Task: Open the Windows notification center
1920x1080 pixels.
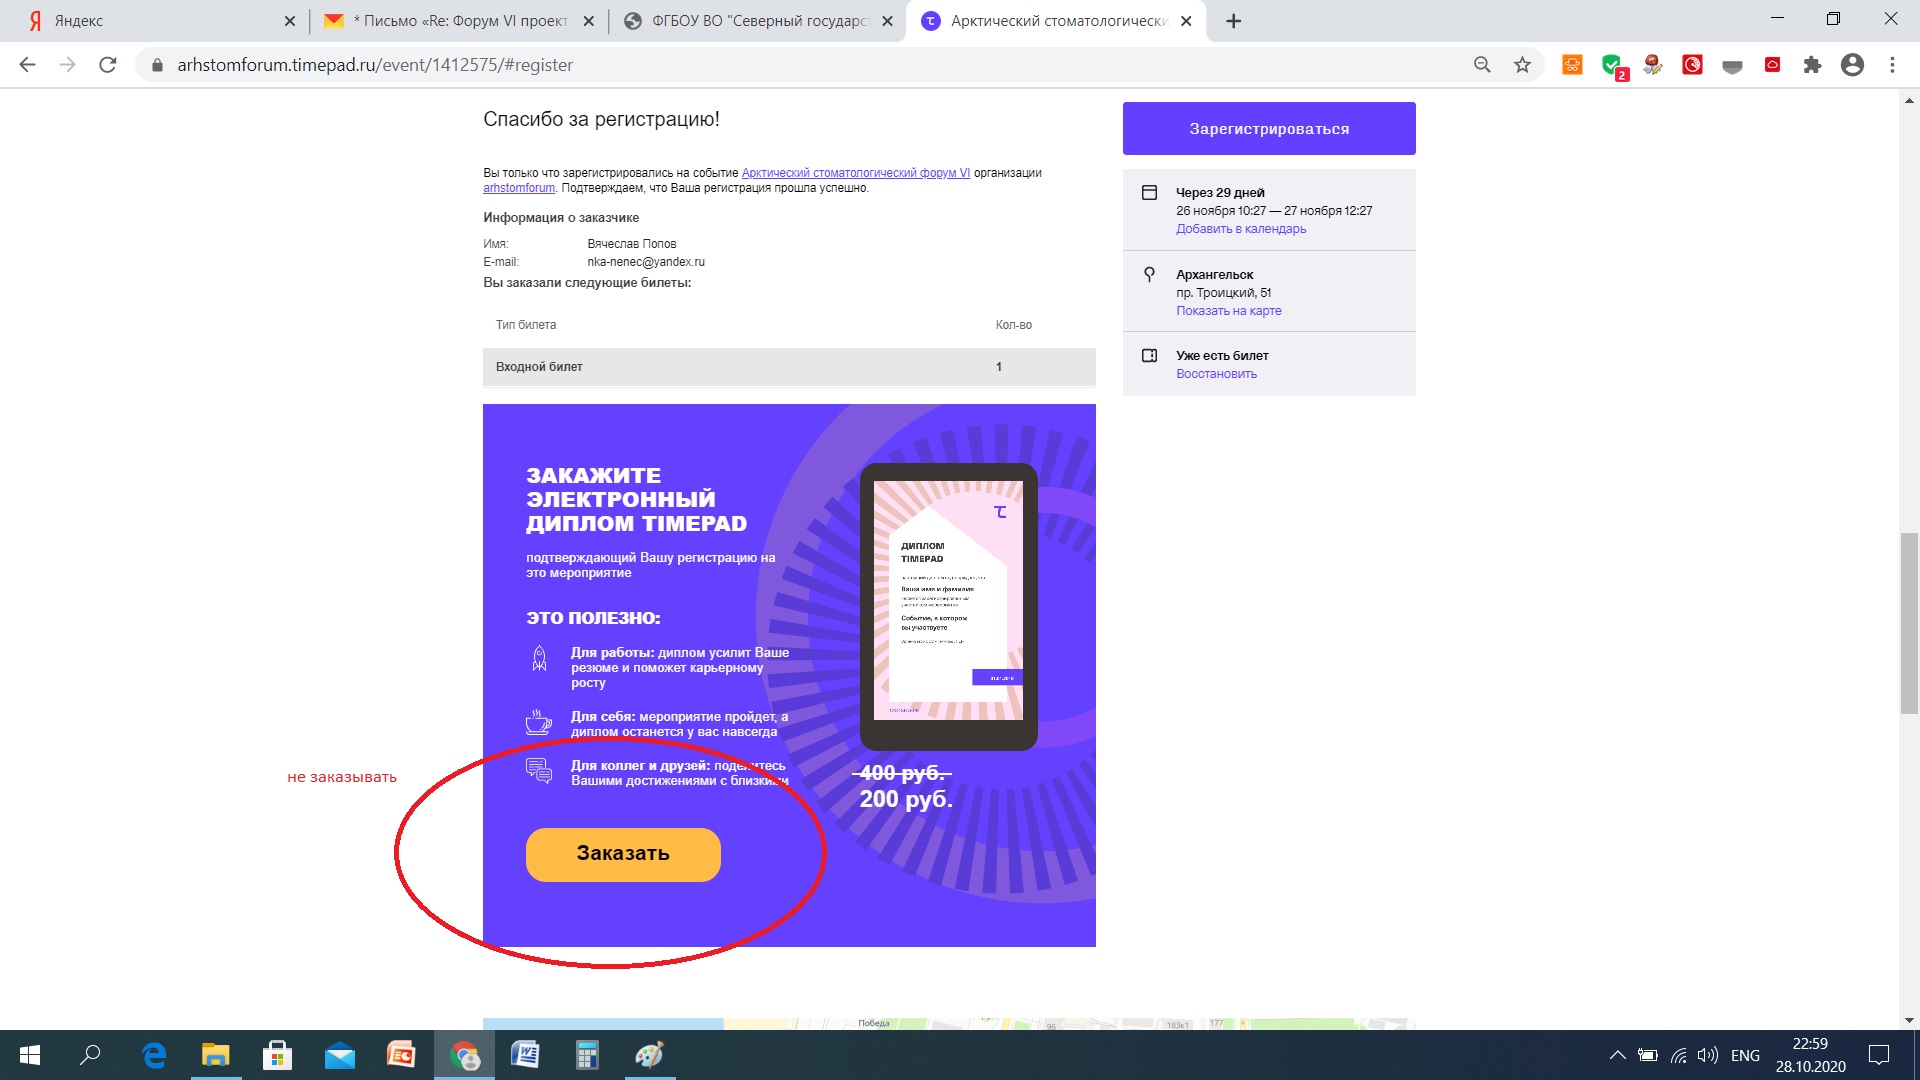Action: (x=1879, y=1055)
